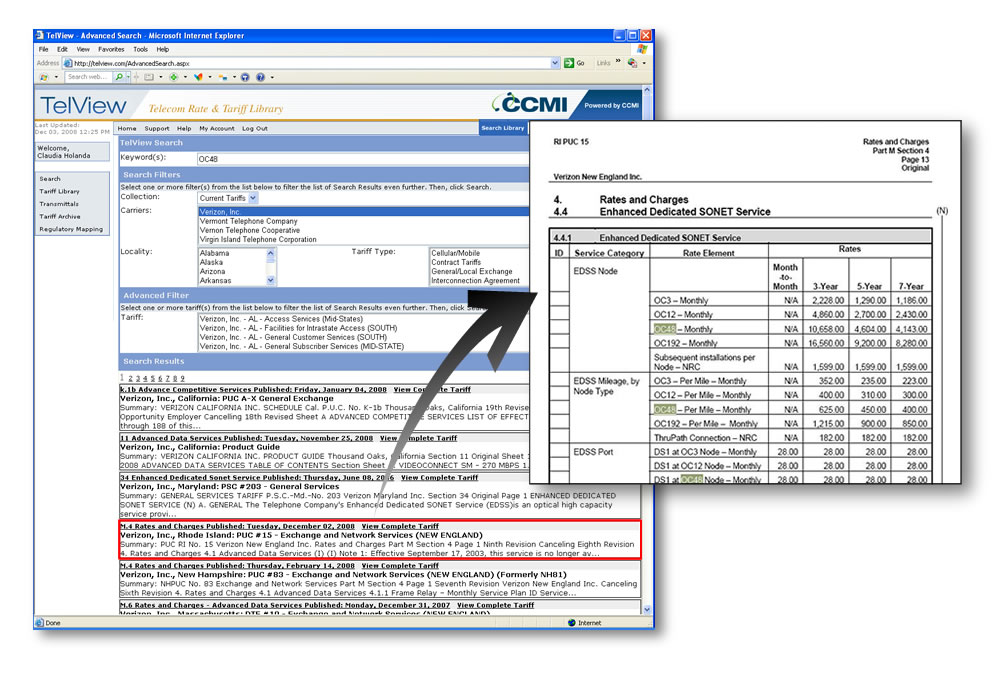
Task: Open Transmittals in the sidebar
Action: point(59,204)
